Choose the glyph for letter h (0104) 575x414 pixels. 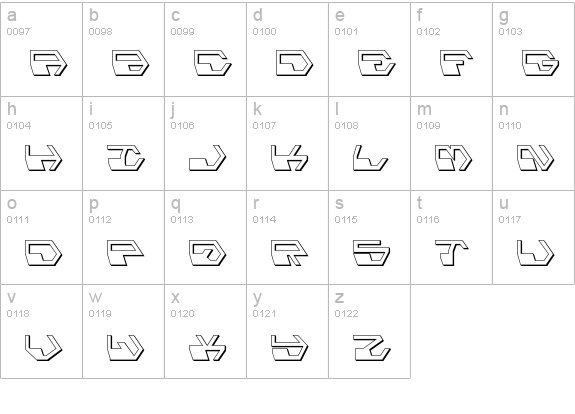(x=41, y=143)
